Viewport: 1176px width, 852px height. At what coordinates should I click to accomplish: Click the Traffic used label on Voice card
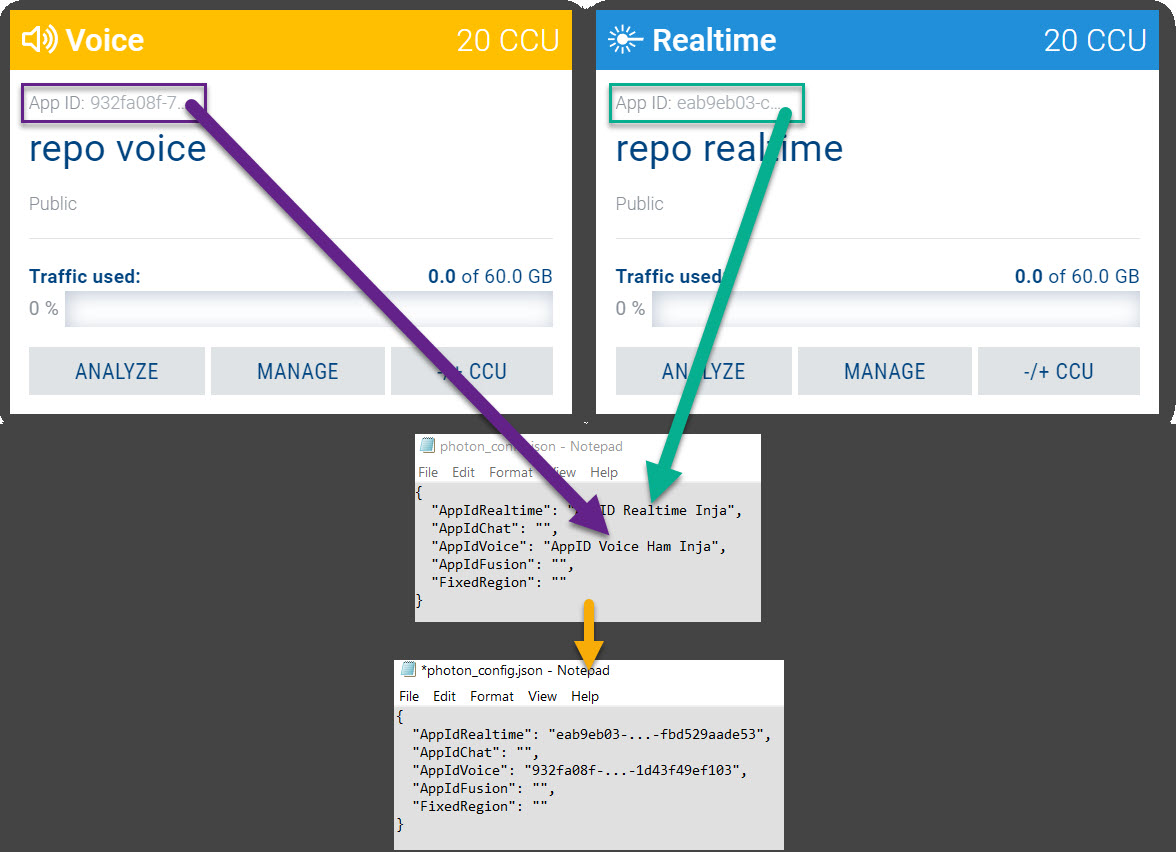click(x=85, y=276)
